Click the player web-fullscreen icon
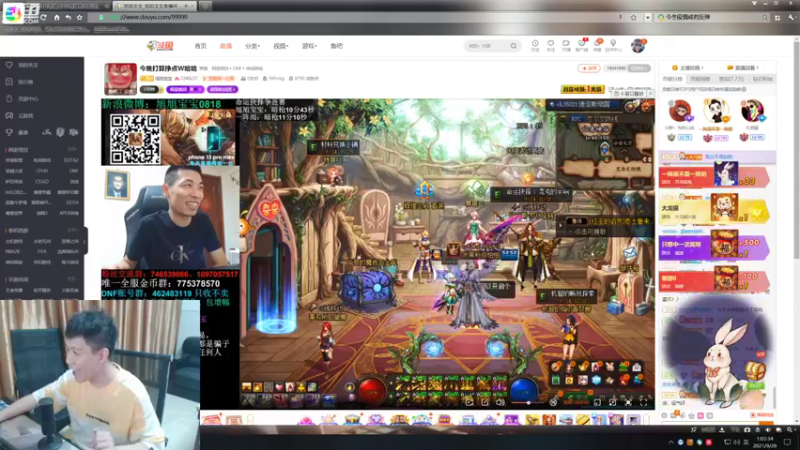 point(628,403)
